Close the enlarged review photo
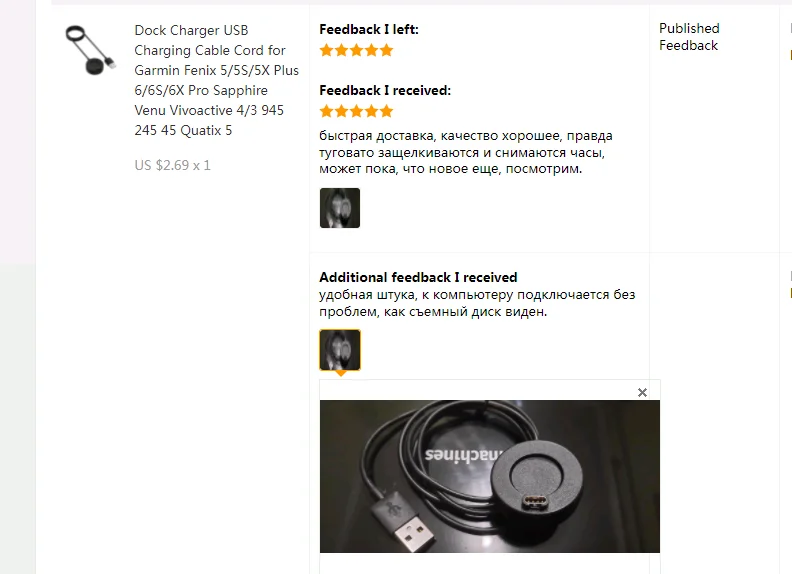Screen dimensions: 792x574 [642, 393]
